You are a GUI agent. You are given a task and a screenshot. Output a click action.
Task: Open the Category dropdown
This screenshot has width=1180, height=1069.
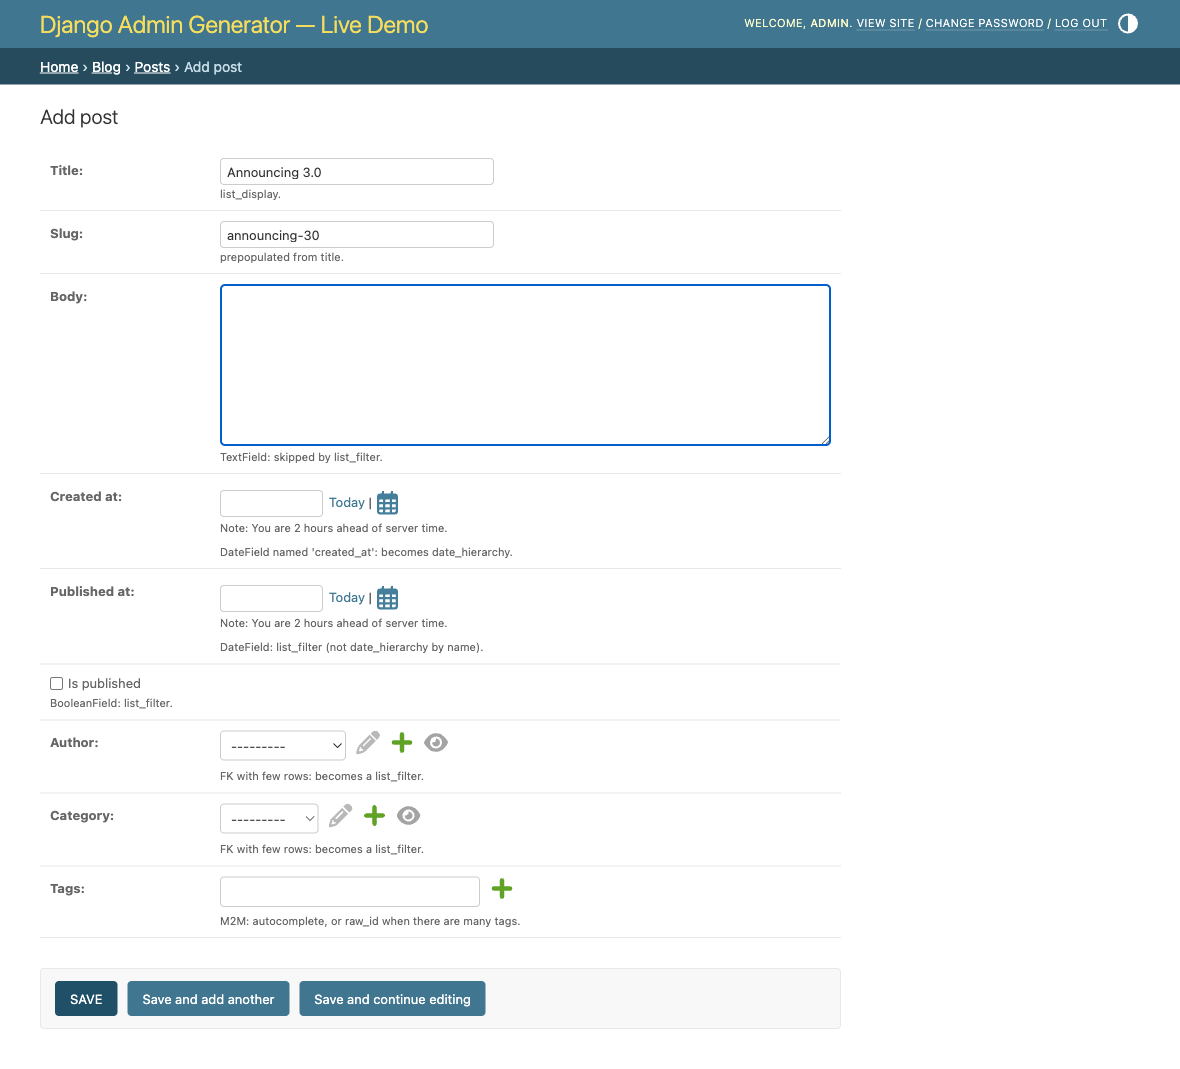269,818
